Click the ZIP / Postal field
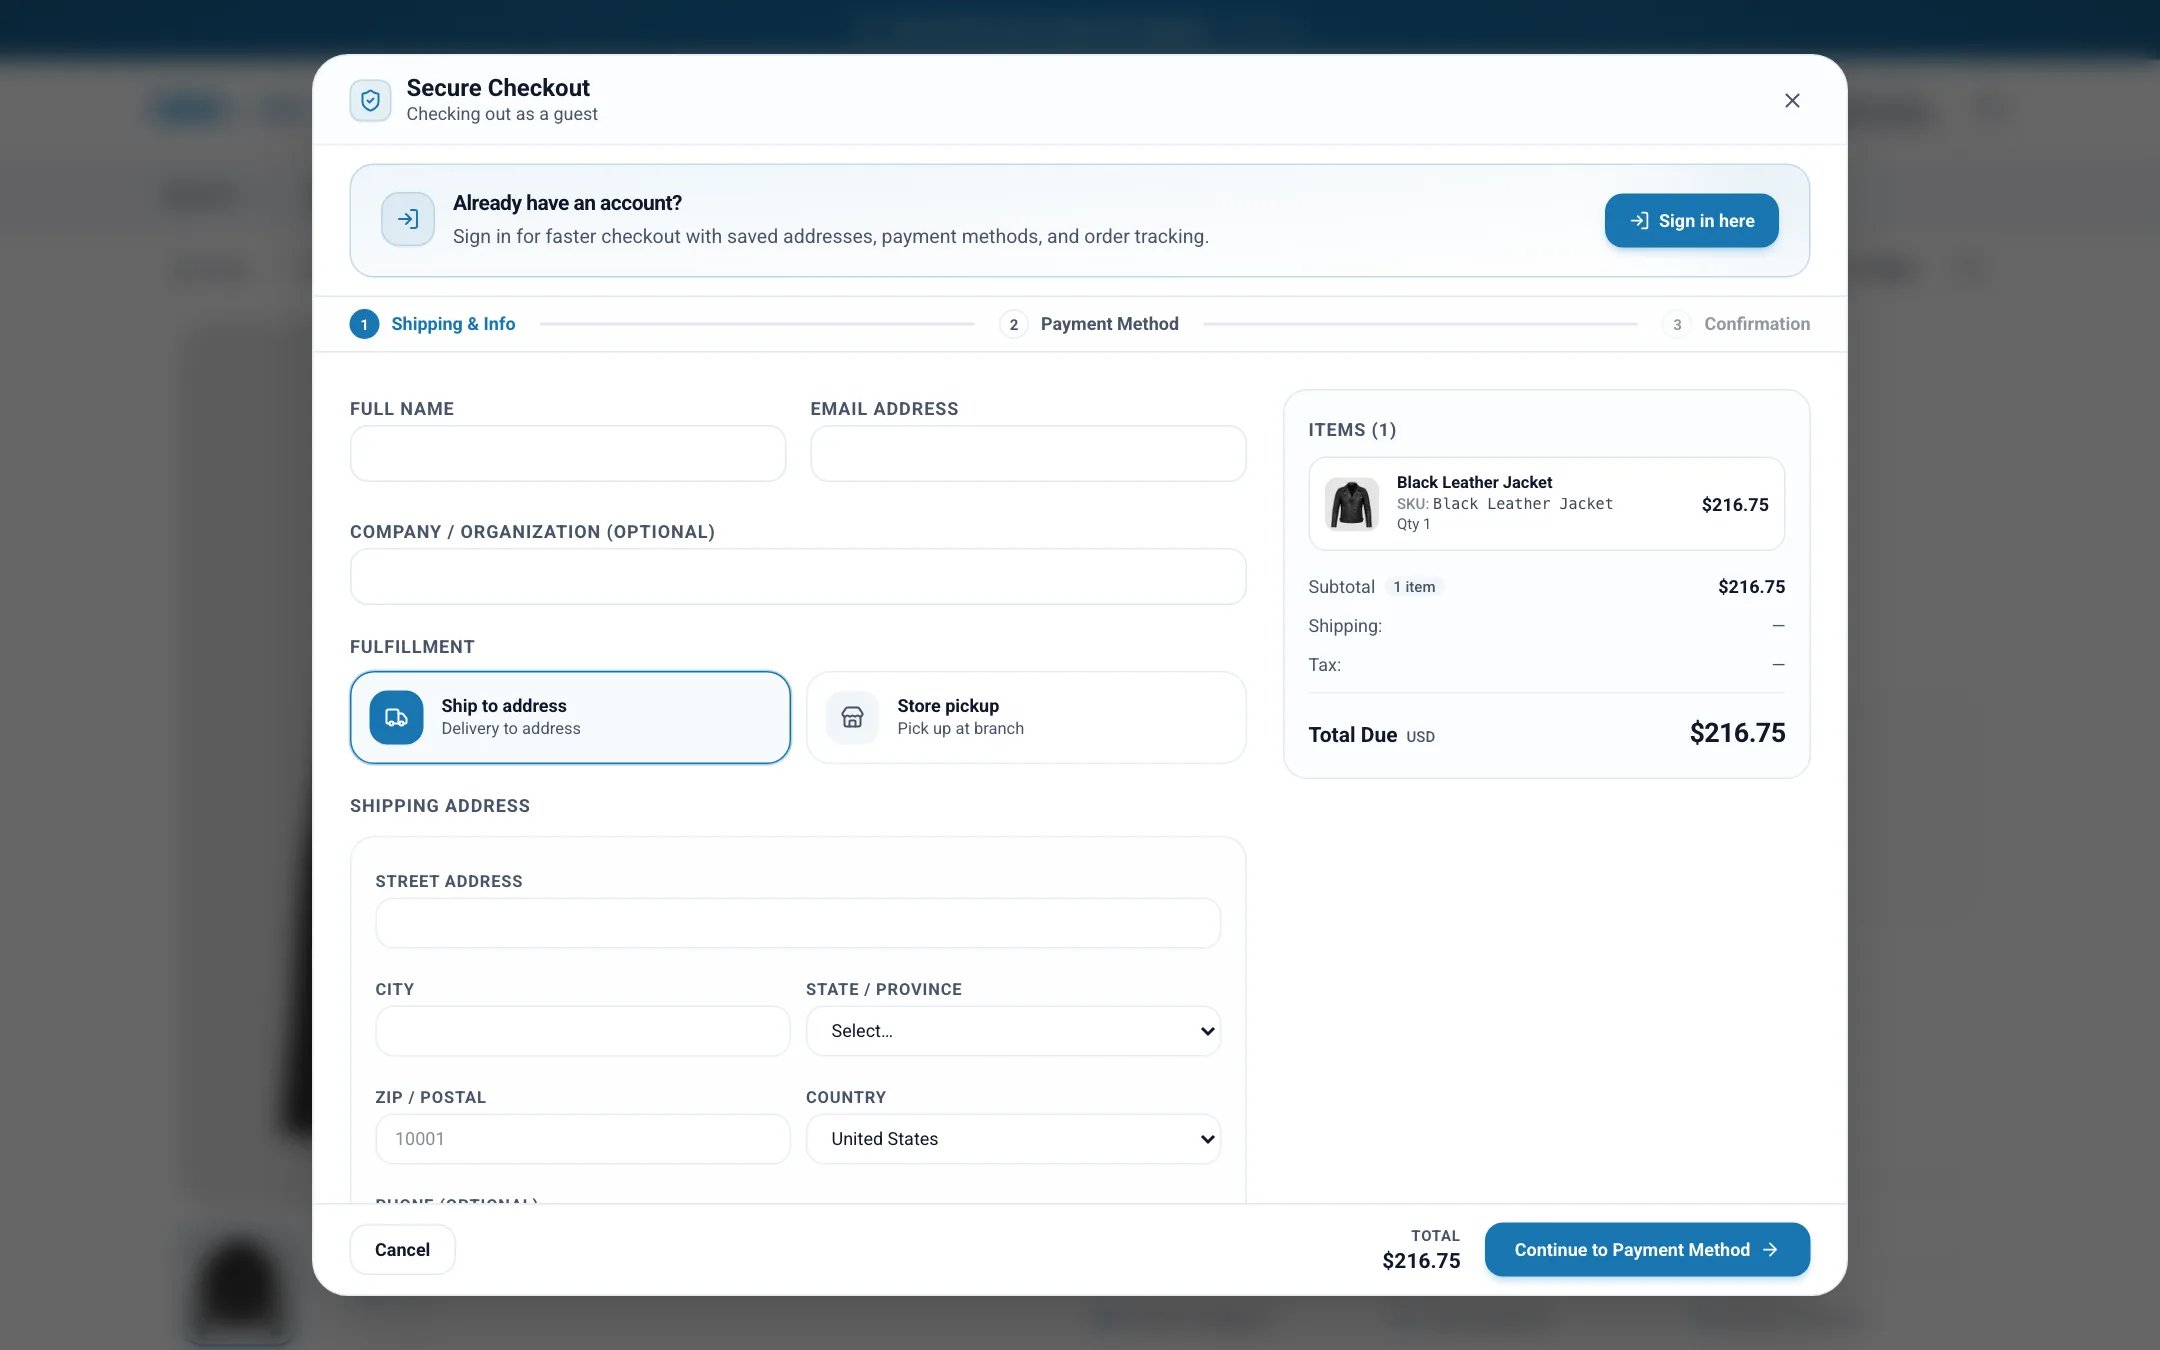This screenshot has width=2160, height=1350. tap(583, 1139)
